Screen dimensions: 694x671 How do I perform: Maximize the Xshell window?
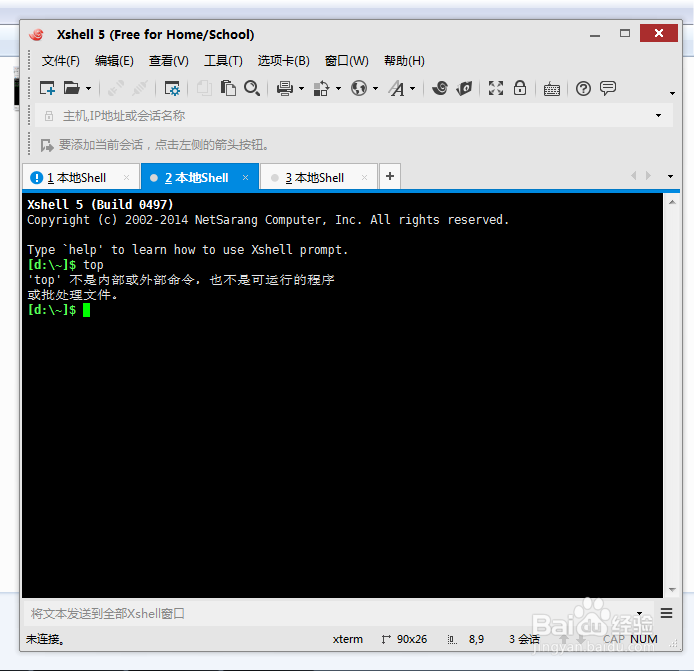[625, 34]
